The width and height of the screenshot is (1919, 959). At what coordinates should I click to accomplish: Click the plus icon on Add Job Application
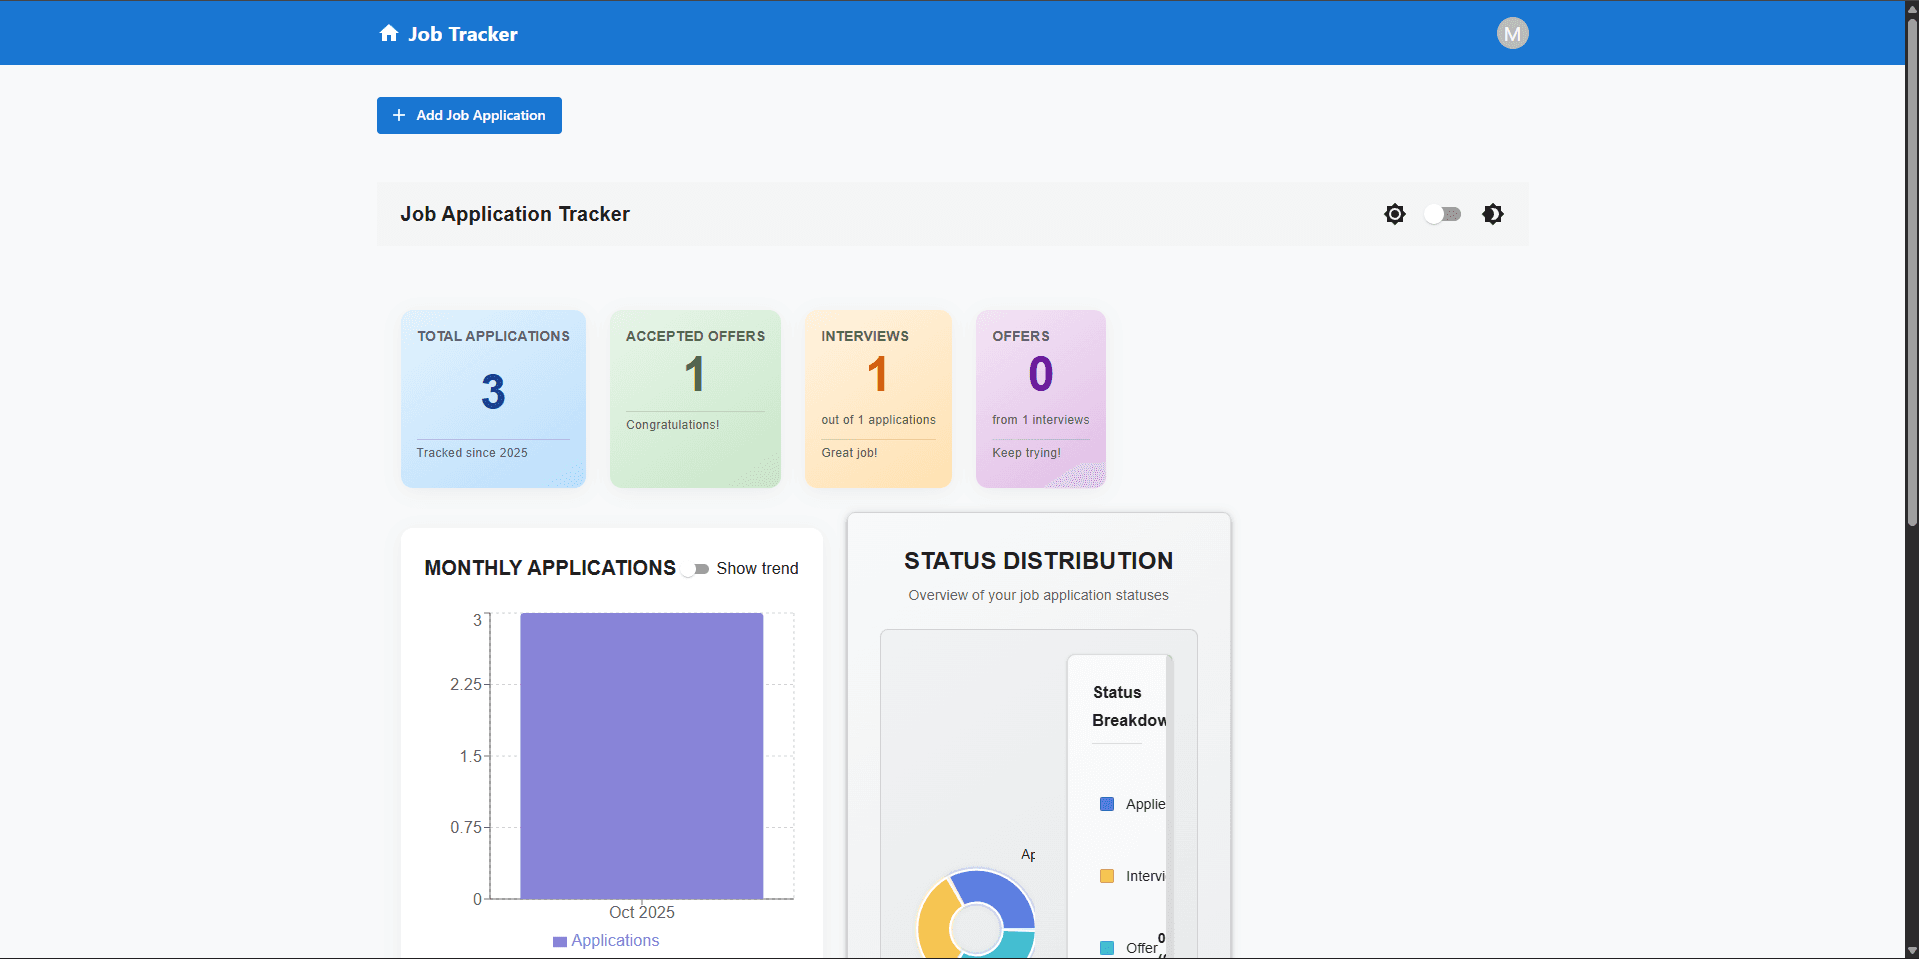399,115
